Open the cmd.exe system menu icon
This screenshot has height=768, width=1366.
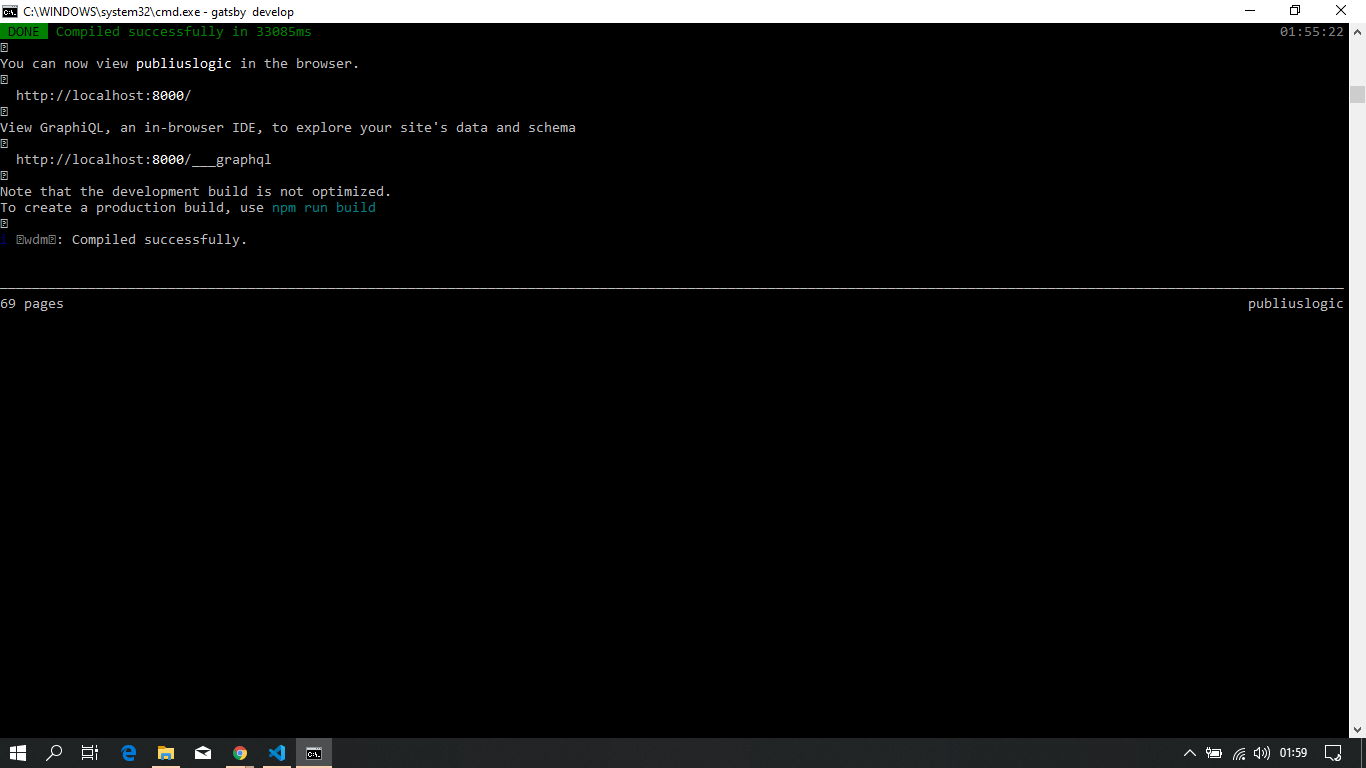point(11,11)
